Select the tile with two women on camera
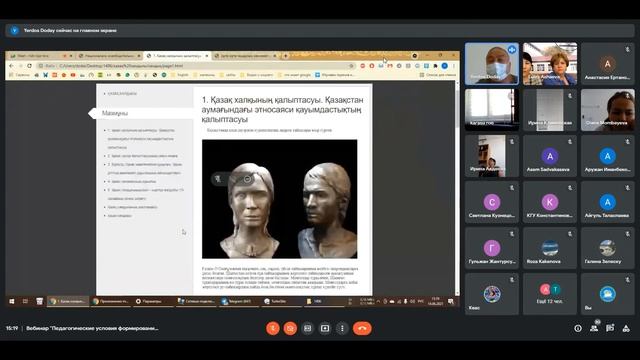 tap(550, 64)
